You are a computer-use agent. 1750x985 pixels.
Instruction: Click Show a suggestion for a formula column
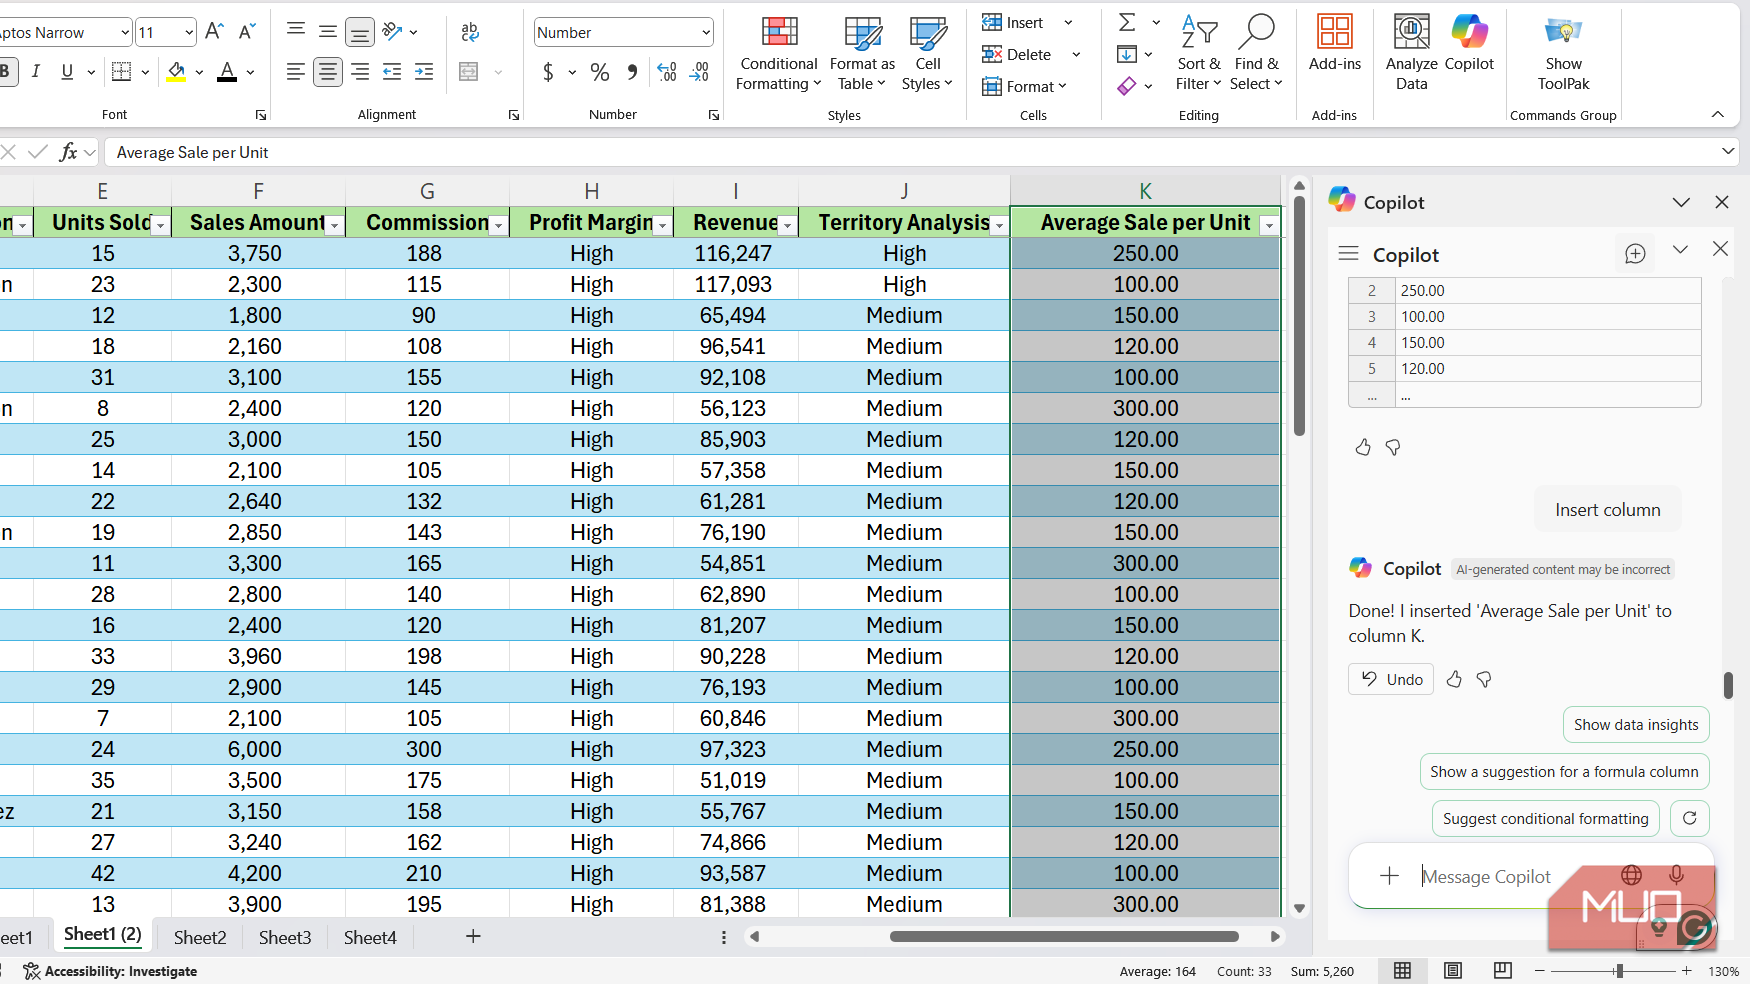[1564, 771]
